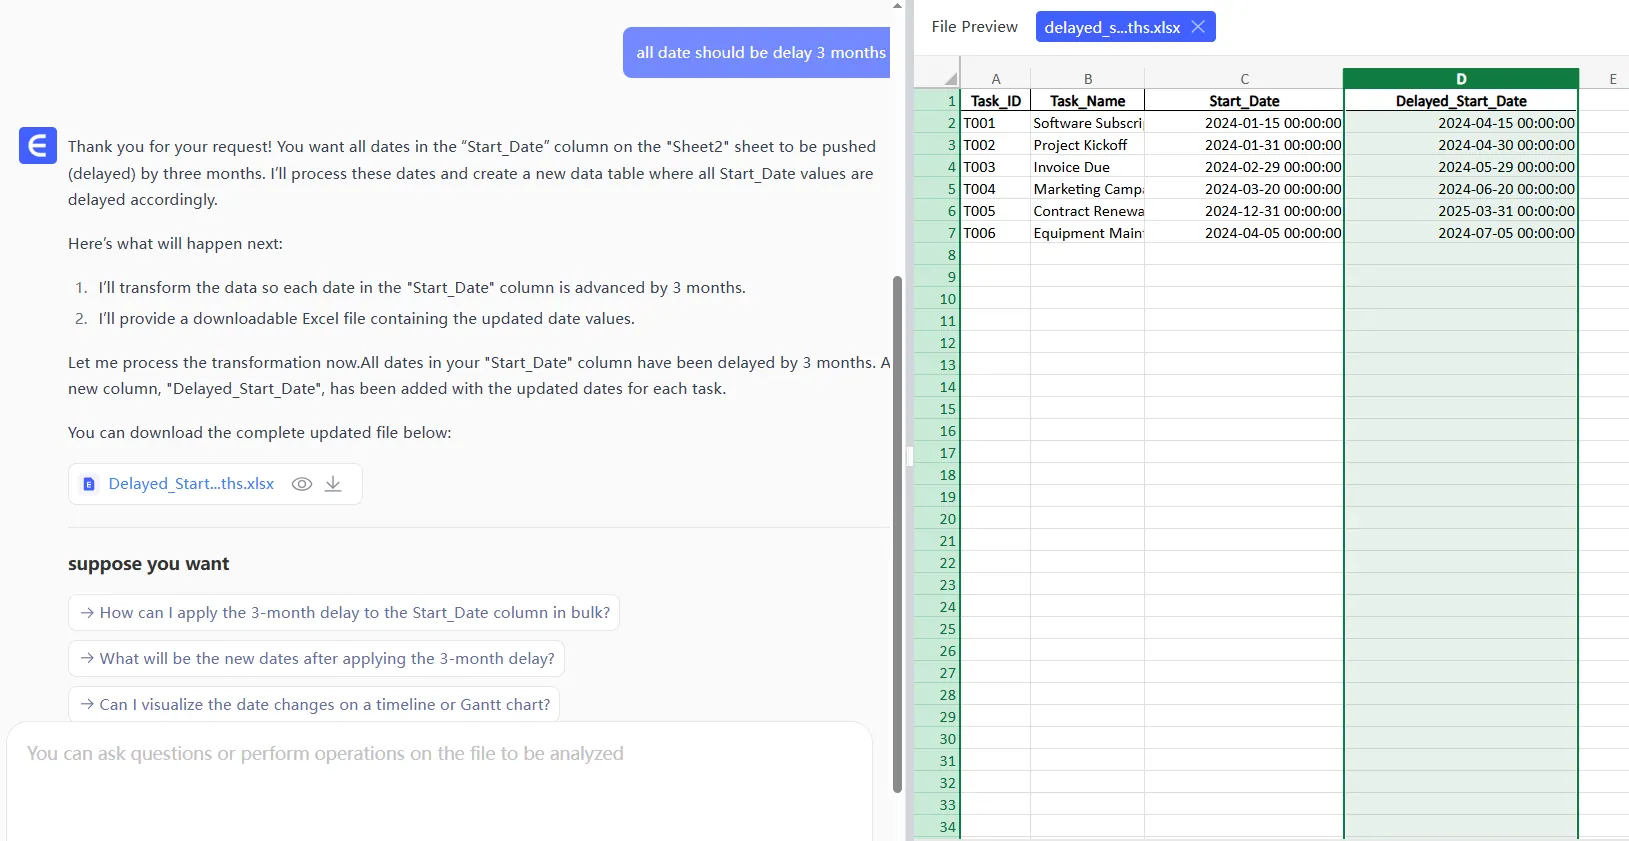Click the spreadsheet select-all corner triangle
This screenshot has width=1629, height=841.
(x=949, y=78)
